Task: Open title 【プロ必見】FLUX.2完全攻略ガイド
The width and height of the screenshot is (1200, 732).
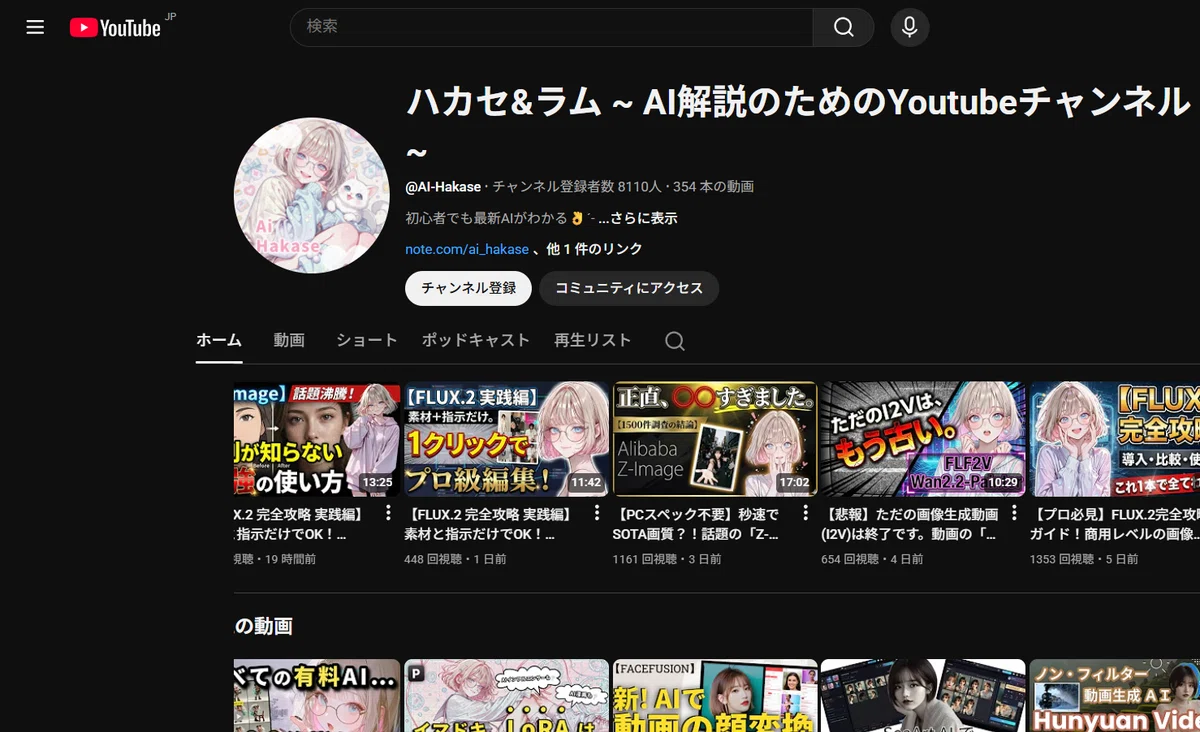Action: (x=1115, y=524)
